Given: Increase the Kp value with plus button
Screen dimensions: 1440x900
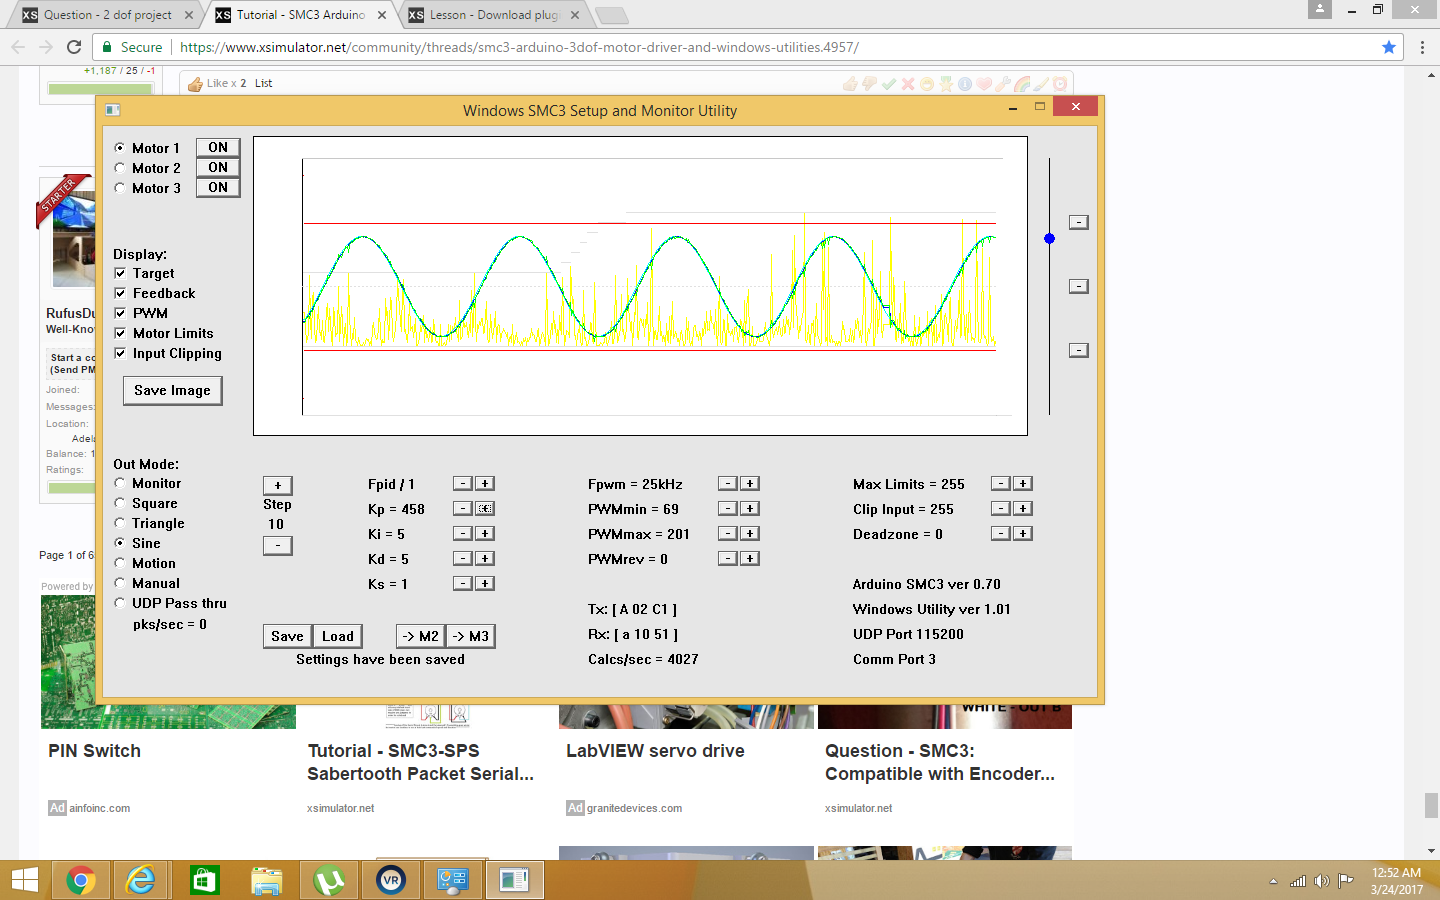Looking at the screenshot, I should 484,509.
